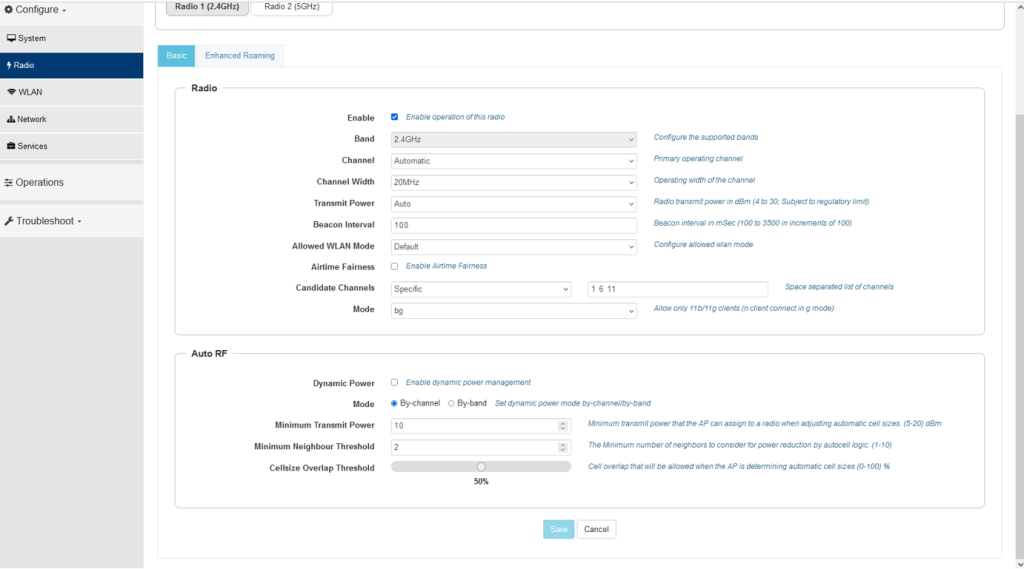
Task: Expand the Candidate Channels Specific dropdown
Action: pos(480,289)
